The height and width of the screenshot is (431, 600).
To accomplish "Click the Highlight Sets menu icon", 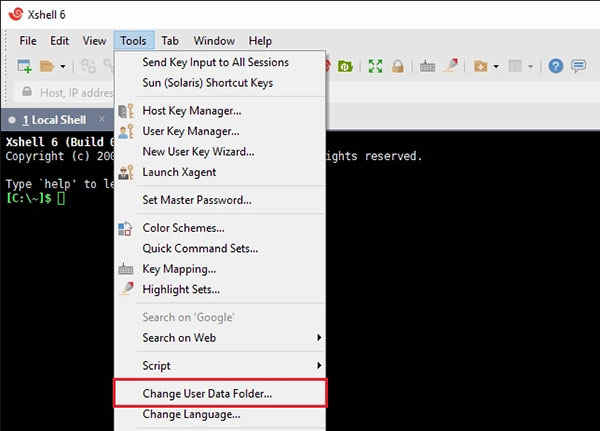I will (x=127, y=288).
